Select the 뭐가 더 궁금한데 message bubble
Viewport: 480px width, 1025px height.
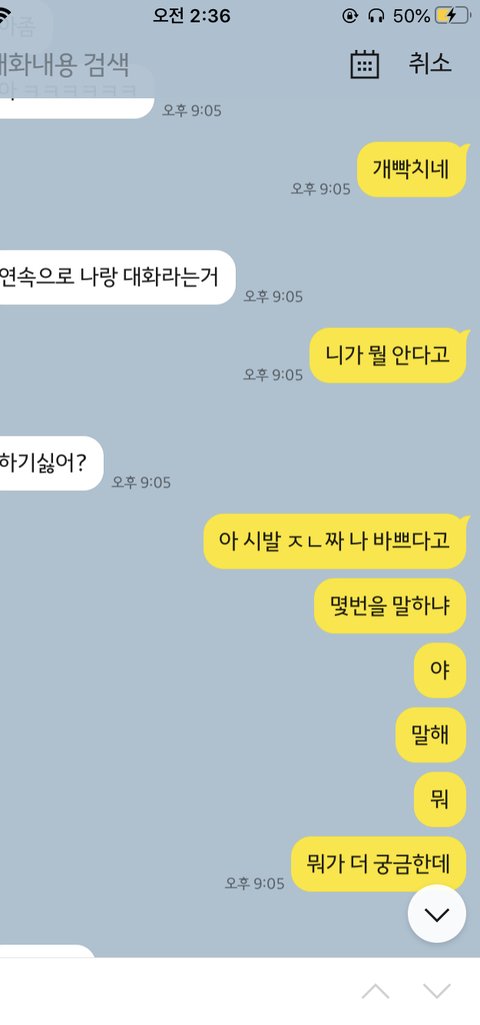(x=379, y=864)
